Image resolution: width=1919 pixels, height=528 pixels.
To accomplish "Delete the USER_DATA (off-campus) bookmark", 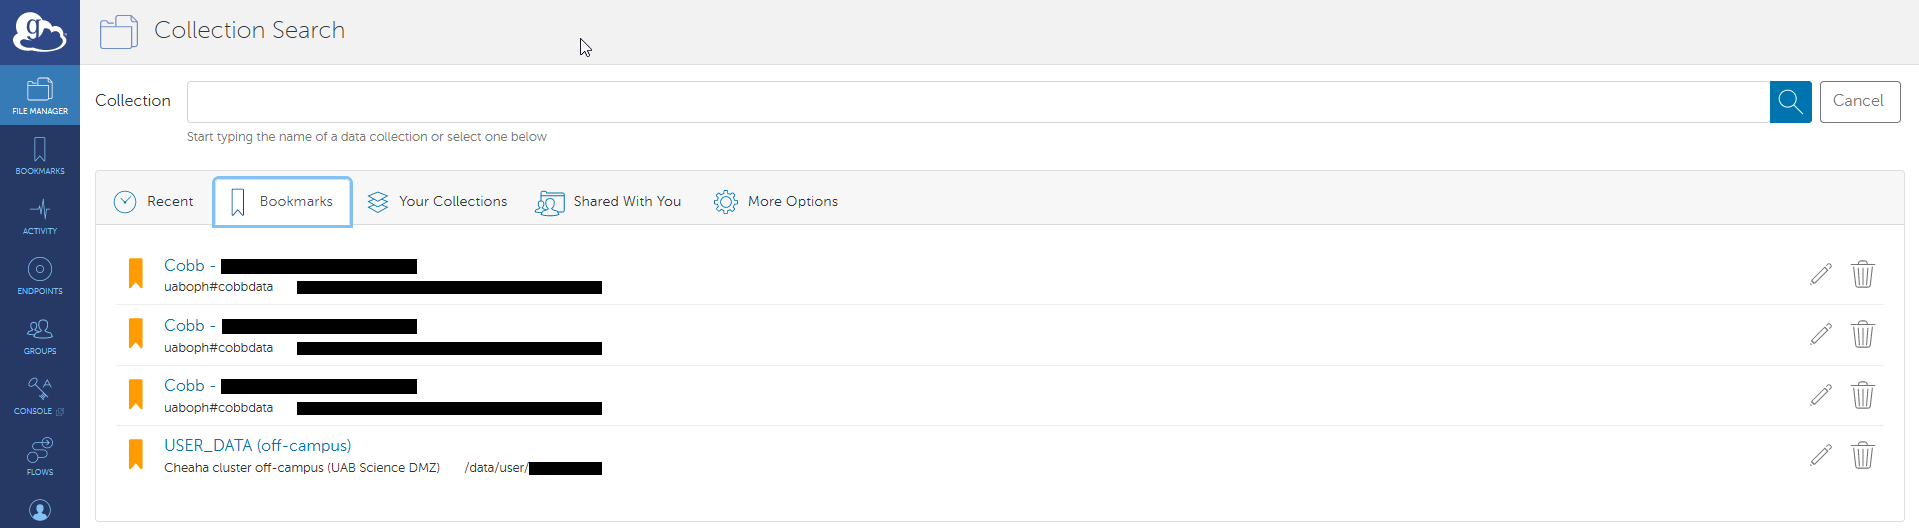I will (x=1862, y=455).
